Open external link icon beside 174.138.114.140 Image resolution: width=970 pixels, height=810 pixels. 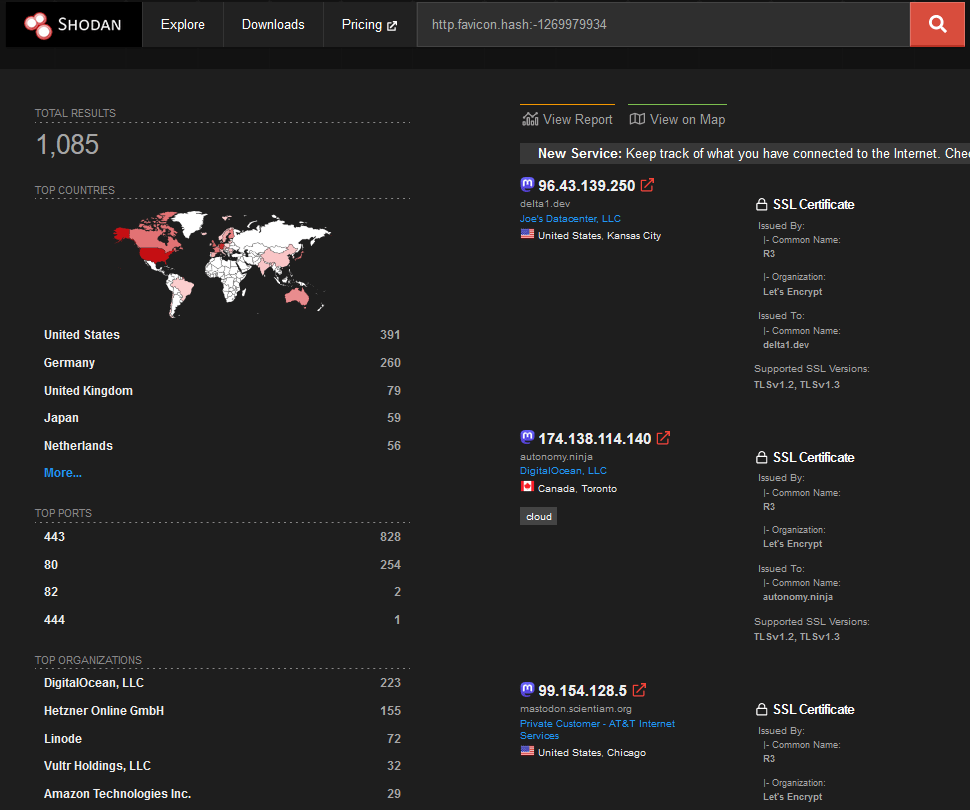tap(663, 438)
